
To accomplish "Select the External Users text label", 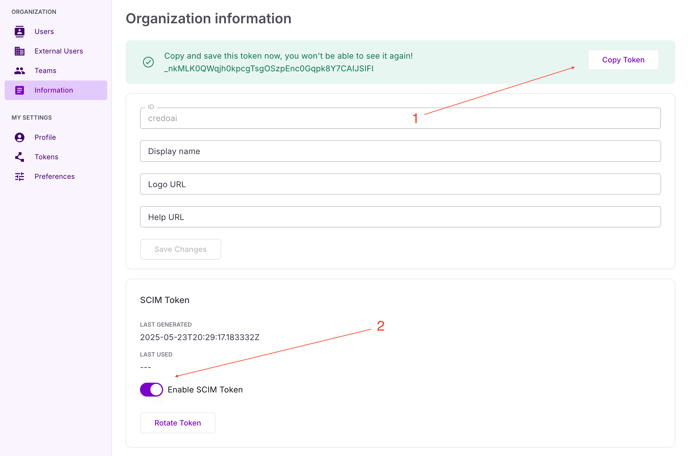I will tap(59, 51).
